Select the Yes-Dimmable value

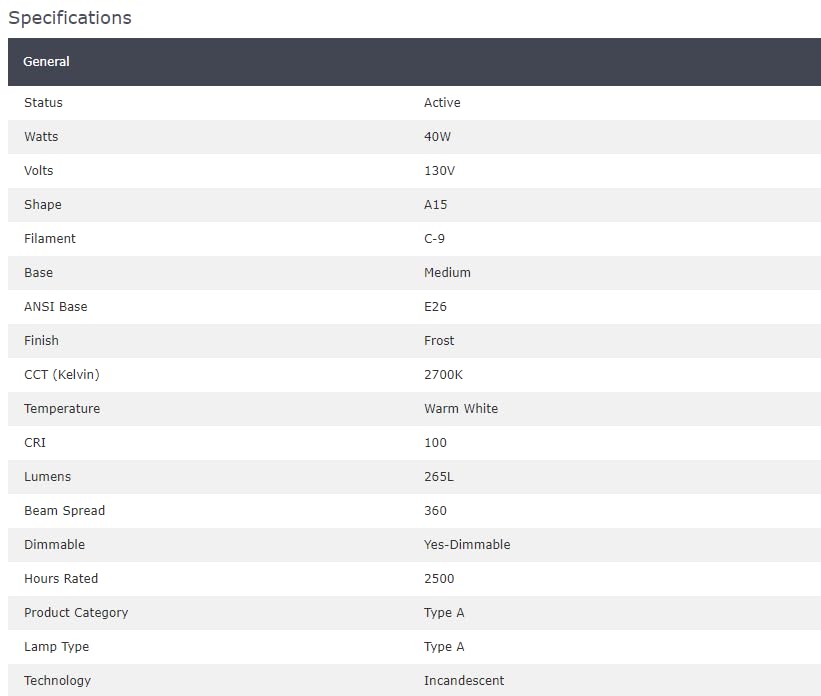click(x=467, y=545)
